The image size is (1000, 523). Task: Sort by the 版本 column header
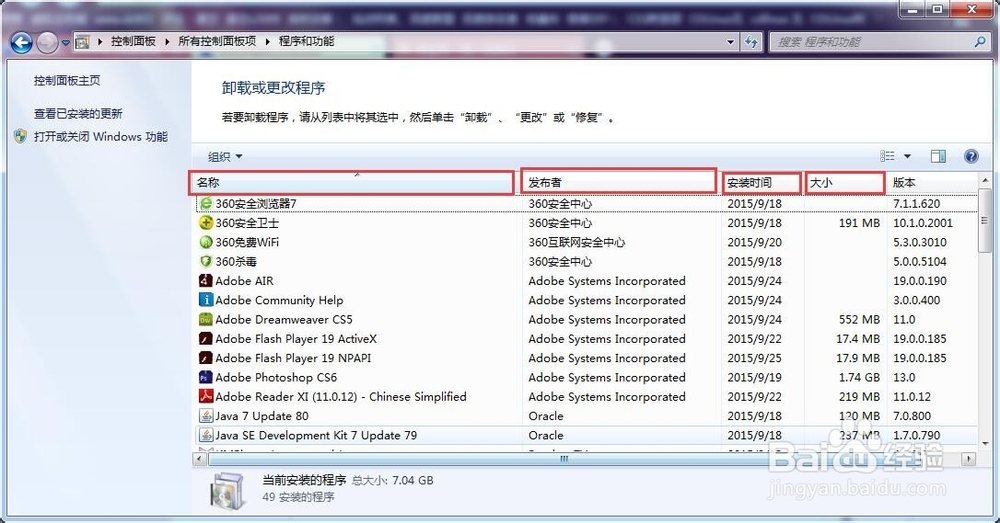[931, 182]
